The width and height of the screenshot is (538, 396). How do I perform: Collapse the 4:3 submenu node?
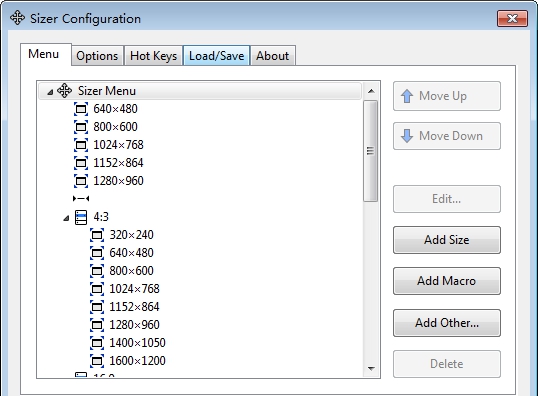coord(67,218)
